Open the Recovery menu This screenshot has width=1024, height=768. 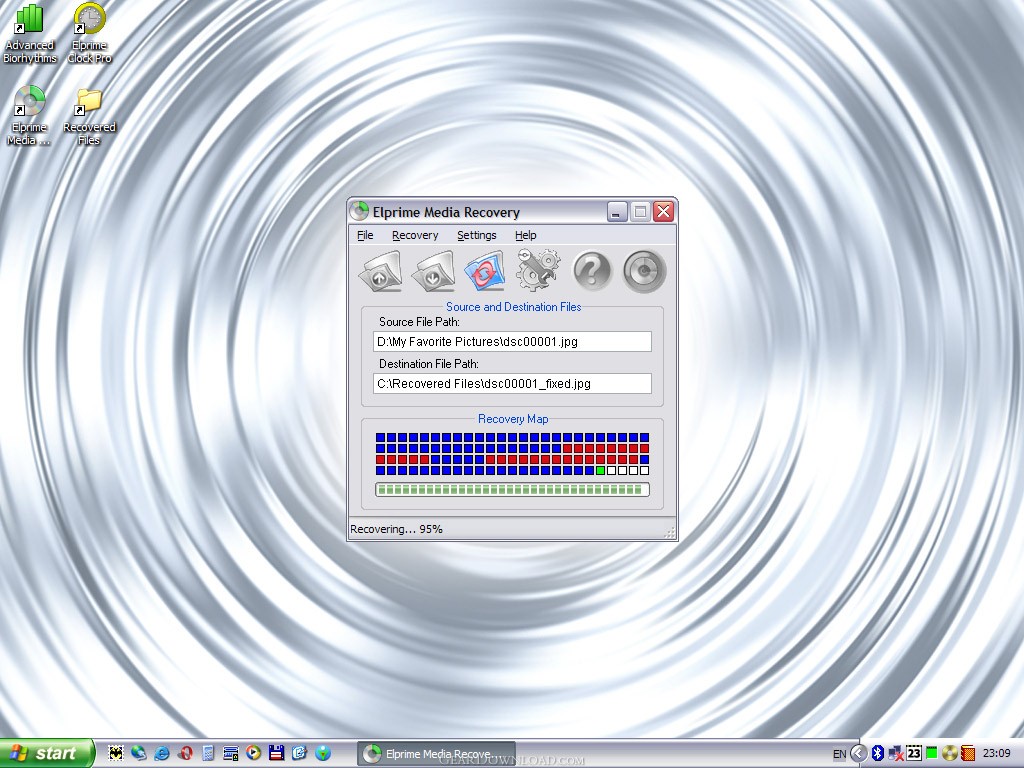tap(415, 235)
